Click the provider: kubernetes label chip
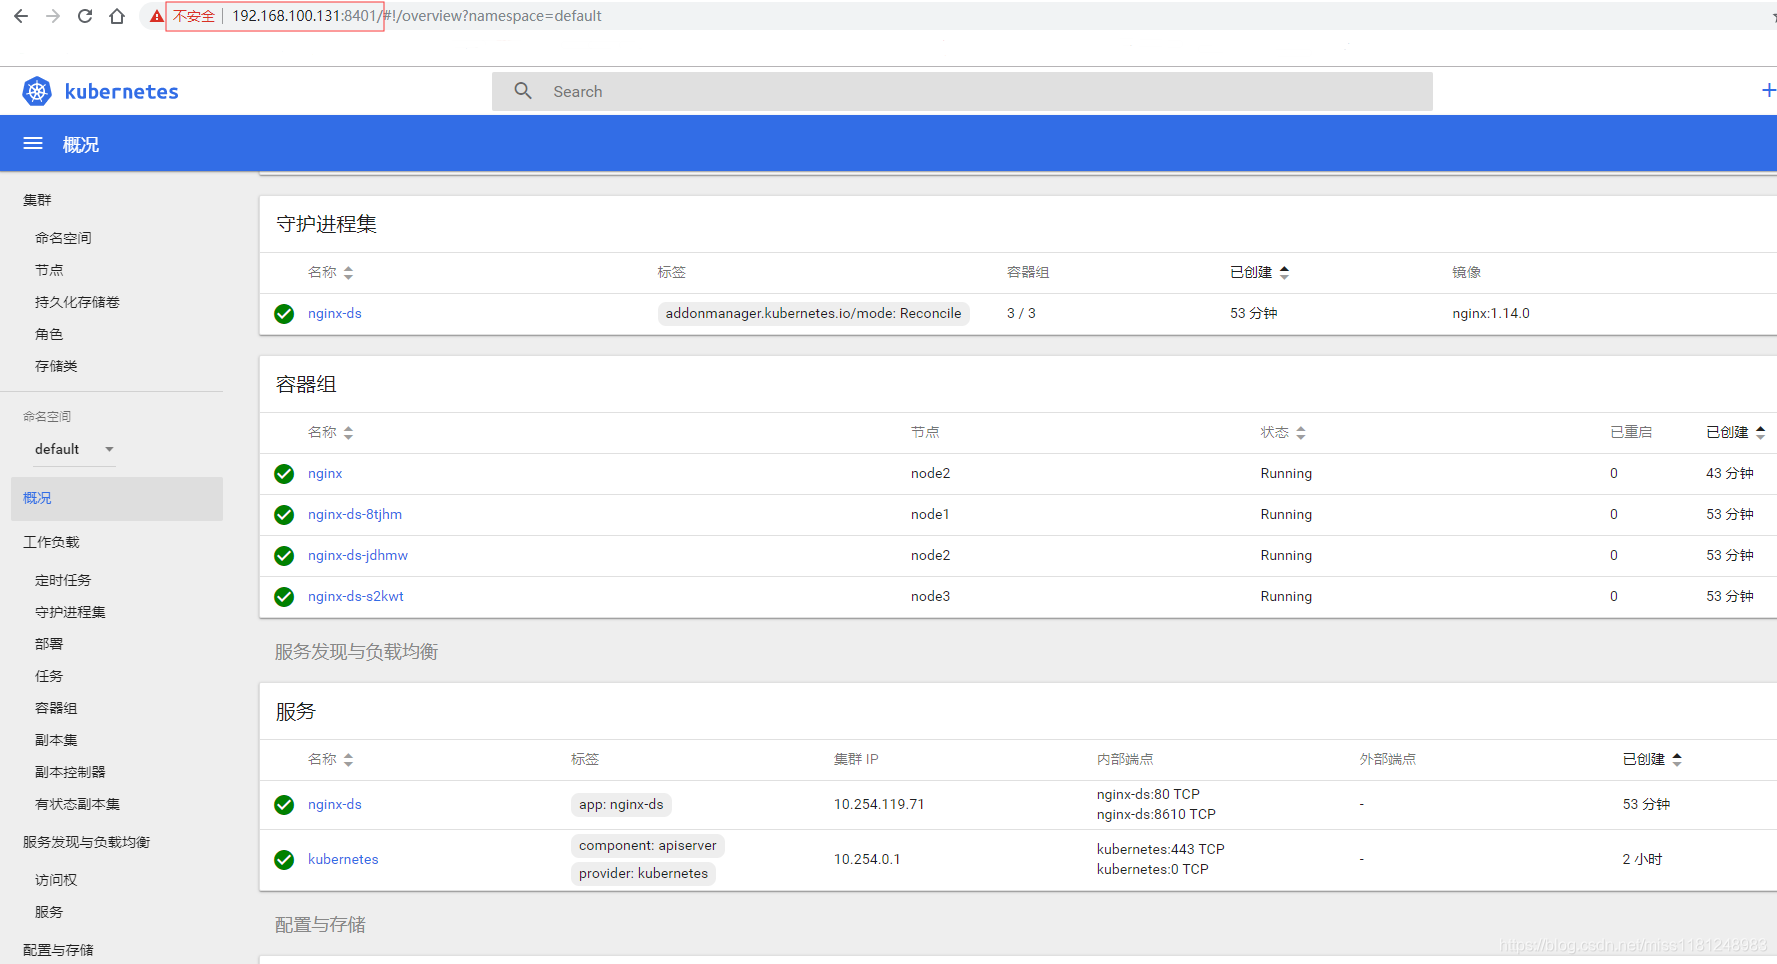The height and width of the screenshot is (964, 1777). click(643, 873)
